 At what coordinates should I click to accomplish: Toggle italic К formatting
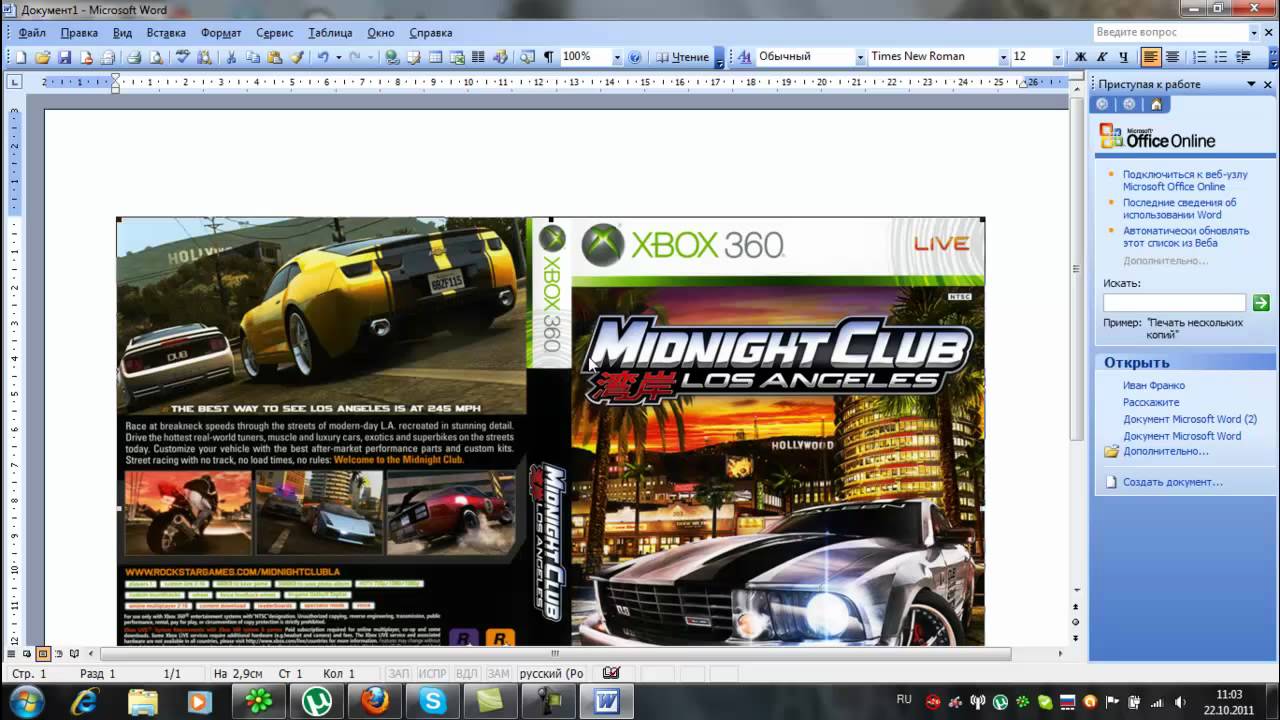[x=1102, y=57]
